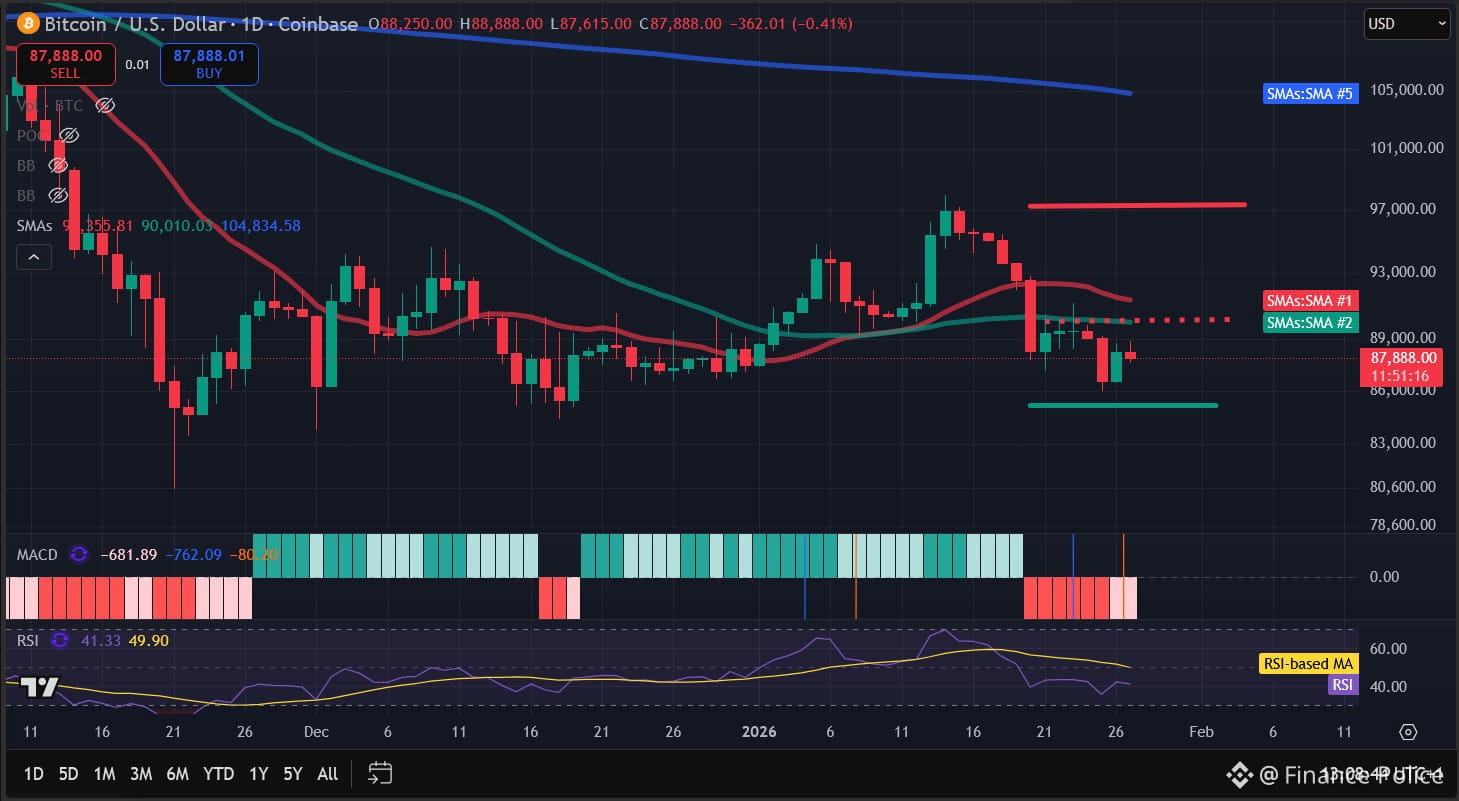
Task: Click the TradingView logo watermark
Action: (38, 687)
